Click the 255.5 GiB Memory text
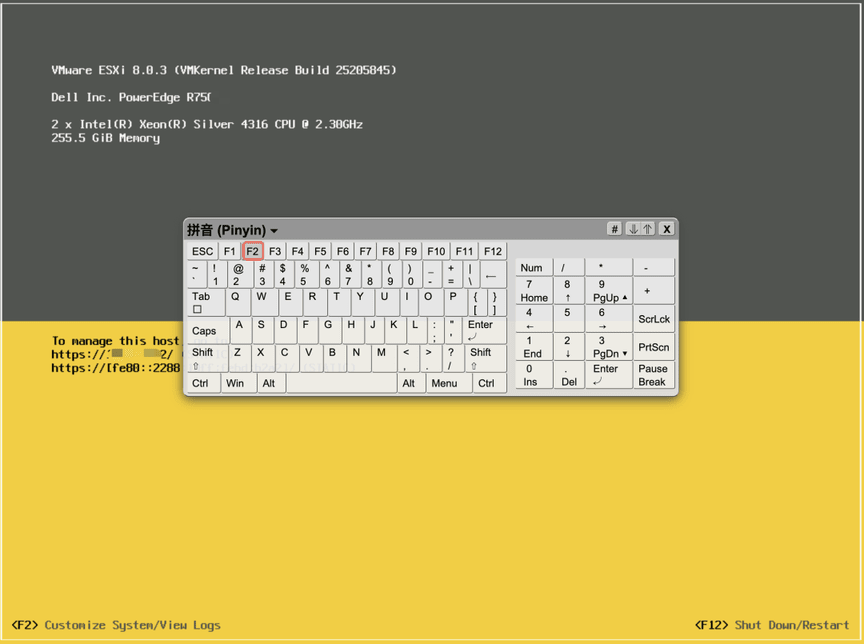The width and height of the screenshot is (864, 644). tap(105, 138)
